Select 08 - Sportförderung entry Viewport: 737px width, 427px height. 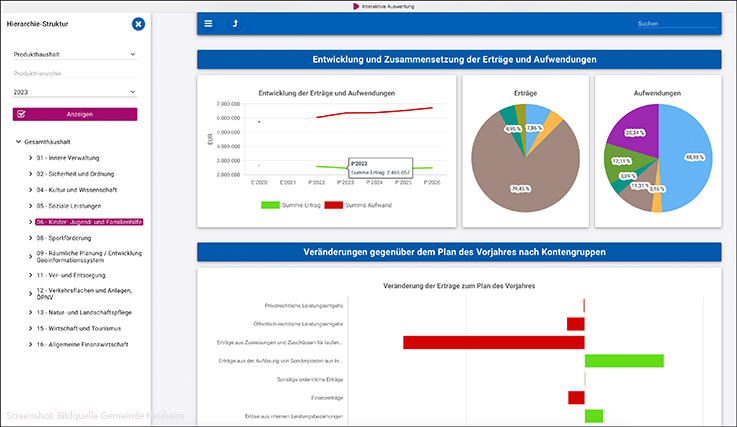pyautogui.click(x=63, y=238)
